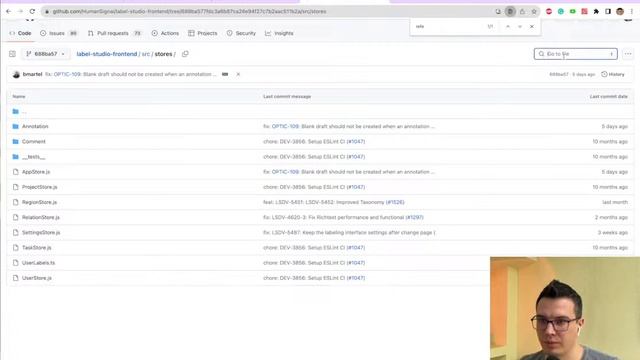
Task: Open the Security tab
Action: (241, 33)
